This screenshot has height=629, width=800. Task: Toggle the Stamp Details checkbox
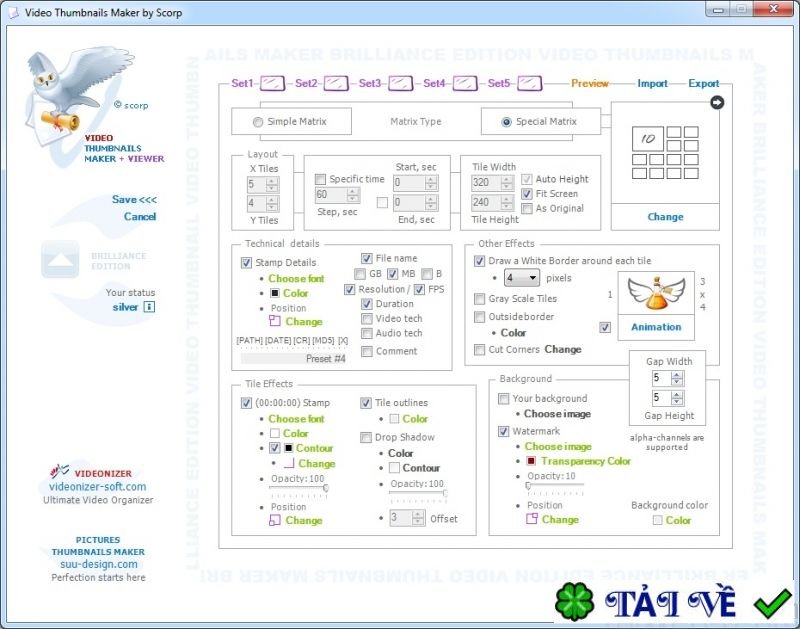(246, 263)
